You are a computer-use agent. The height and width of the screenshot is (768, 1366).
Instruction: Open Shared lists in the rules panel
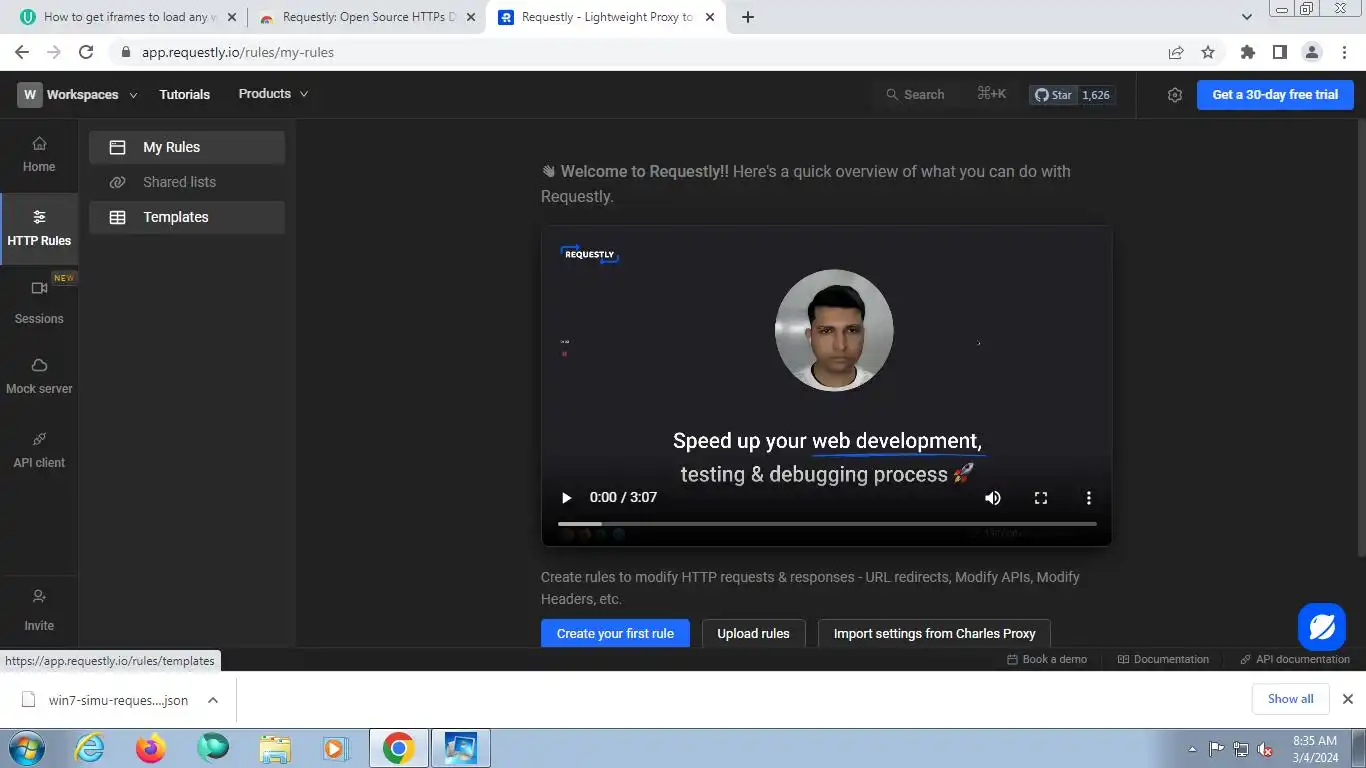tap(187, 182)
